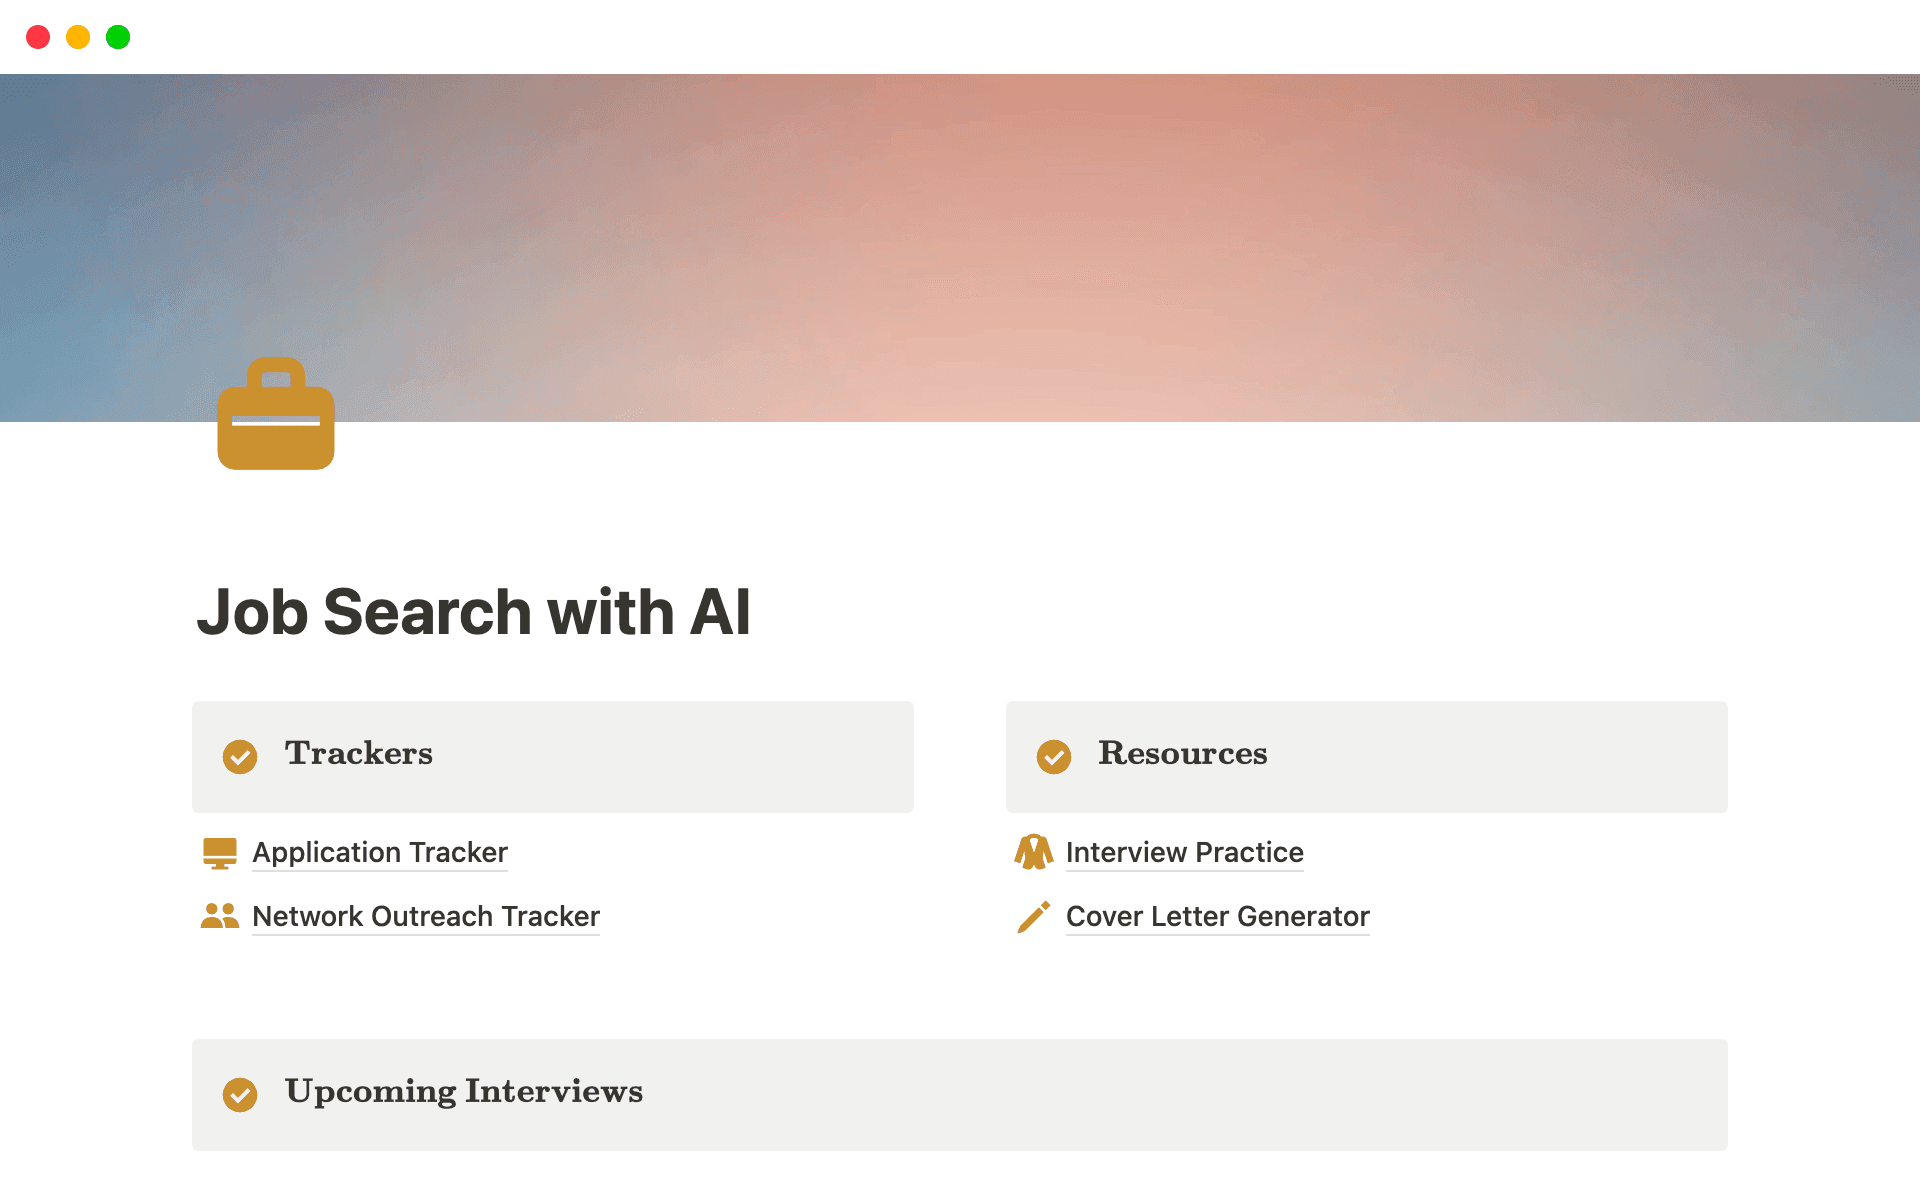
Task: Open the Application Tracker page
Action: point(380,852)
